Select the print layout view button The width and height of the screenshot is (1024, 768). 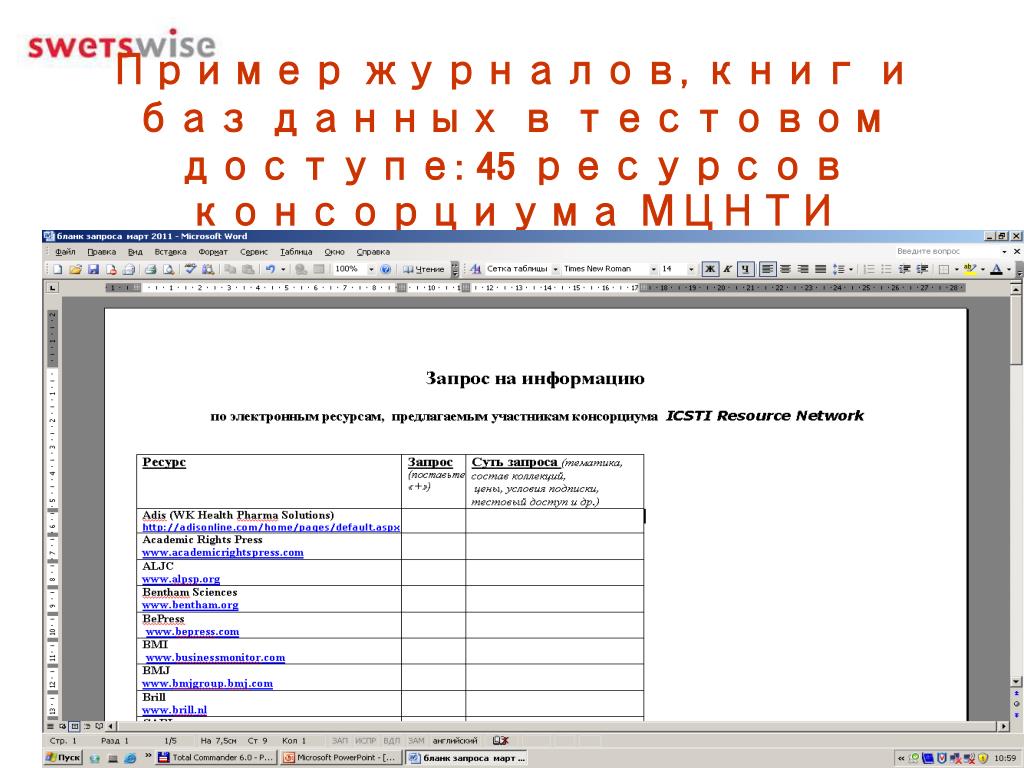coord(75,726)
